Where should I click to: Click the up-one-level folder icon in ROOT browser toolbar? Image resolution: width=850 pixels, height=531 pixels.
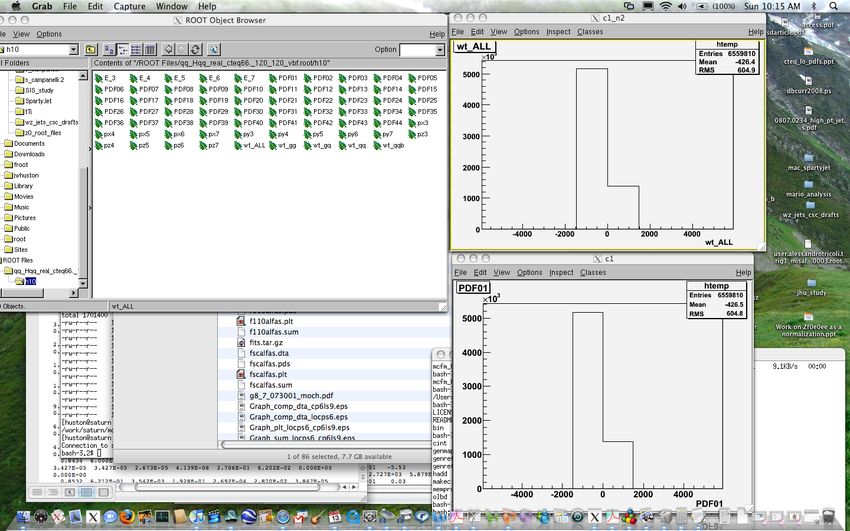[x=91, y=50]
